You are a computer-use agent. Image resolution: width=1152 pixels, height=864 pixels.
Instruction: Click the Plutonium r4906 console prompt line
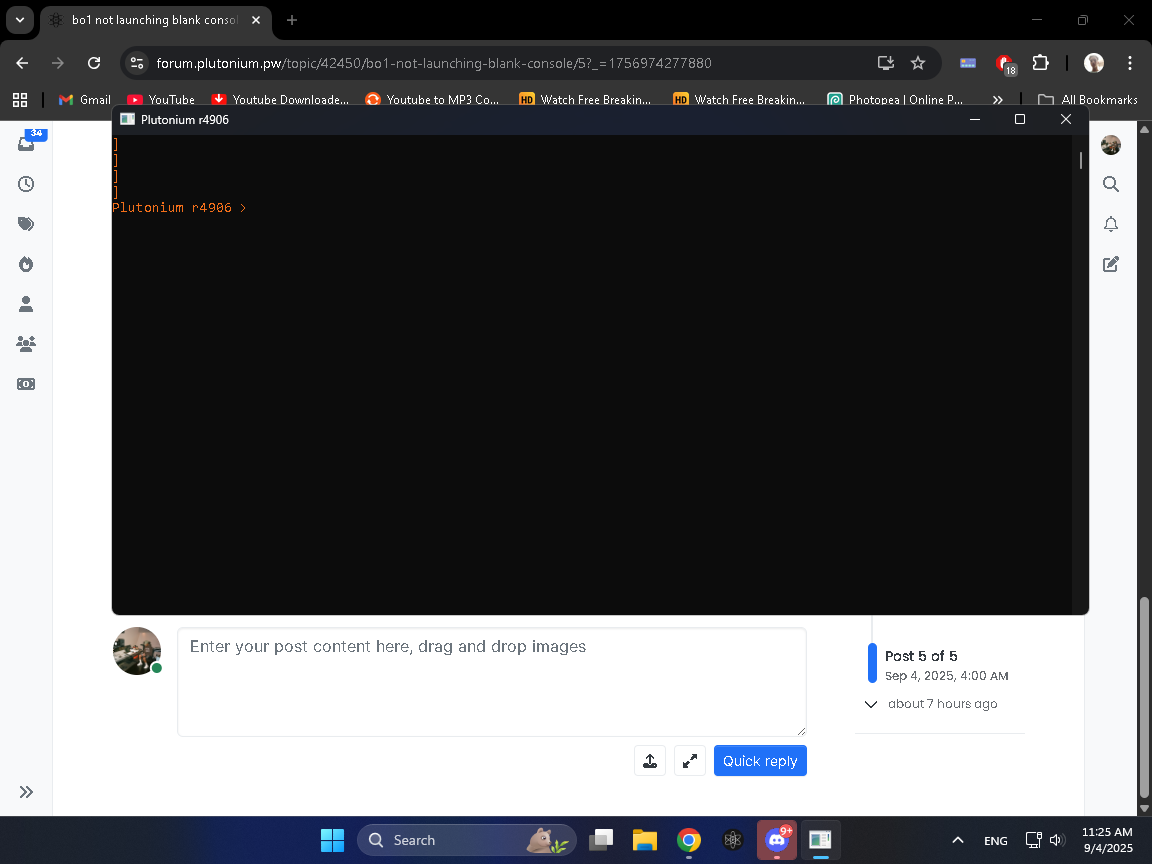[x=179, y=208]
